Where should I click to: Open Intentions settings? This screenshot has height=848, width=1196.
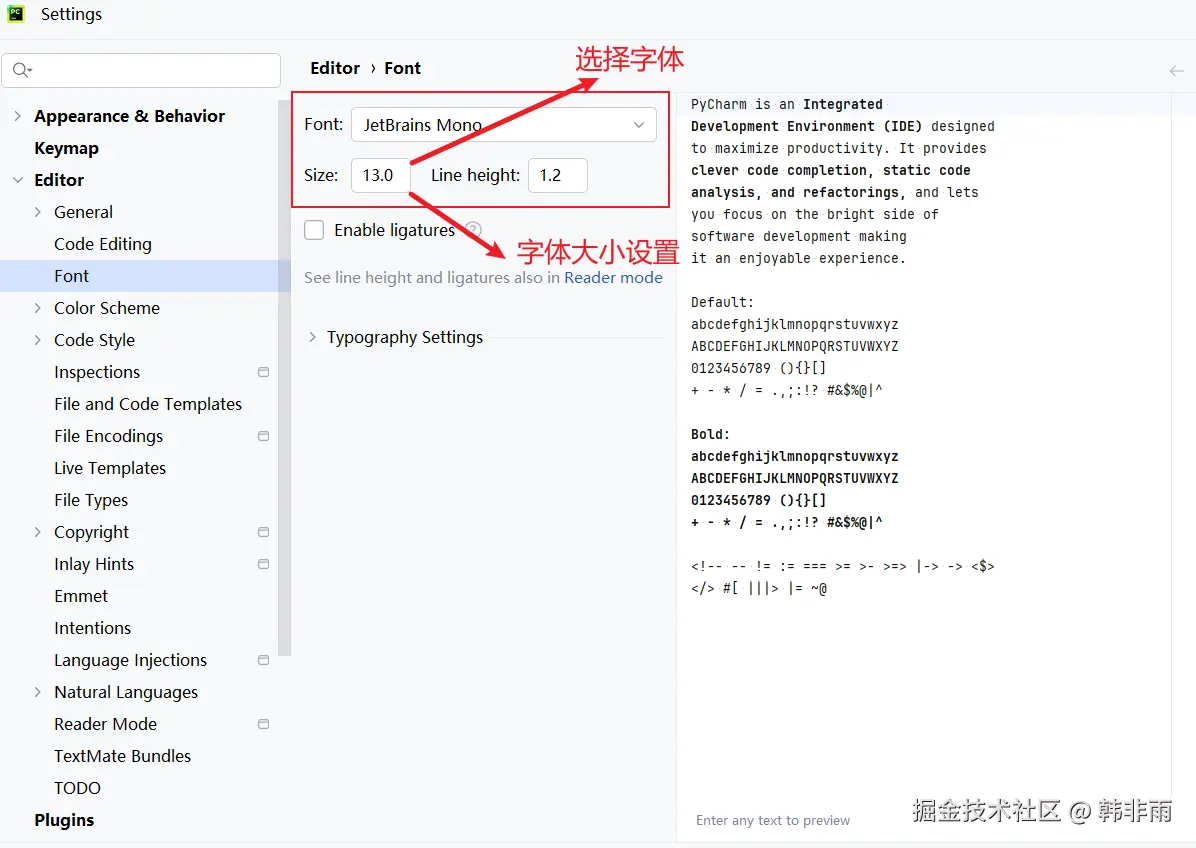point(92,628)
